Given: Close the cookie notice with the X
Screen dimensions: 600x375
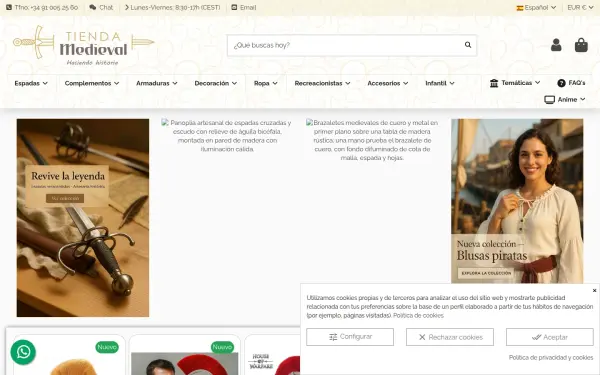Looking at the screenshot, I should click(594, 290).
